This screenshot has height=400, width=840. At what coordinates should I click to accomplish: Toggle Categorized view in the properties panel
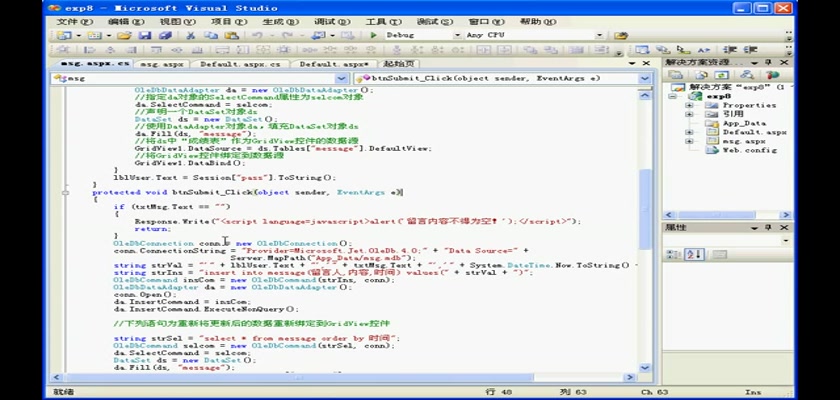673,255
